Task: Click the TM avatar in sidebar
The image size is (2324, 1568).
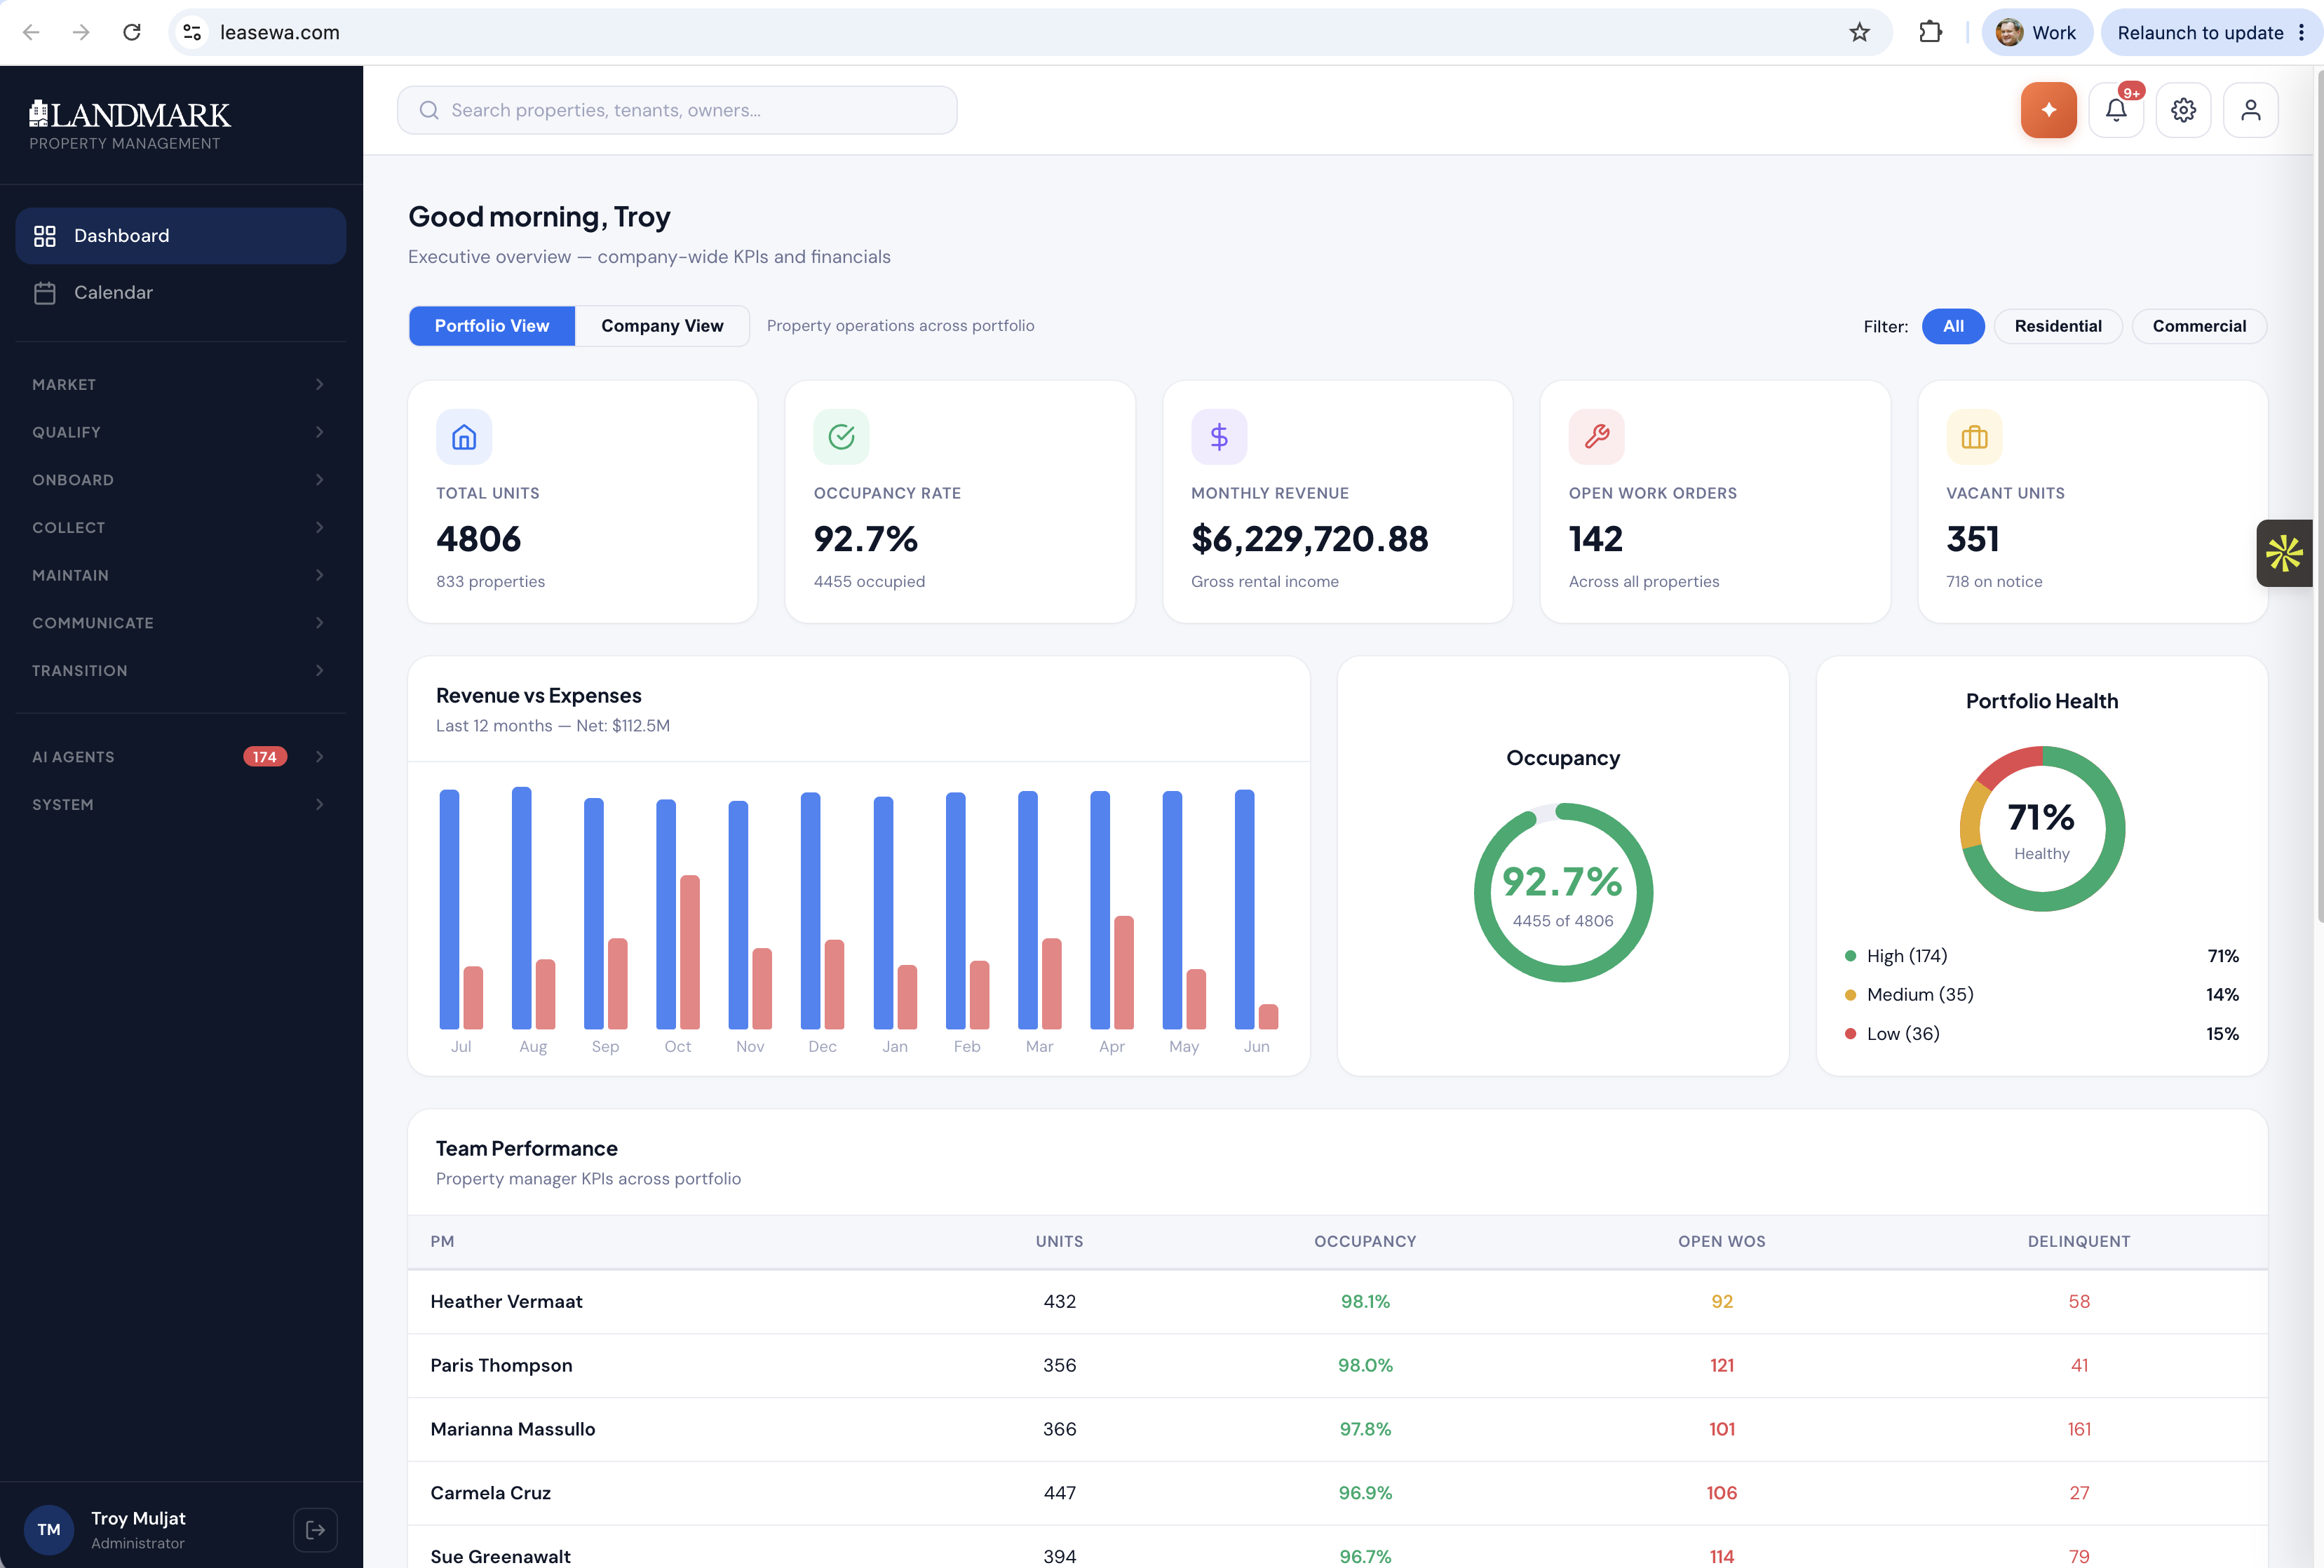Action: click(x=49, y=1529)
